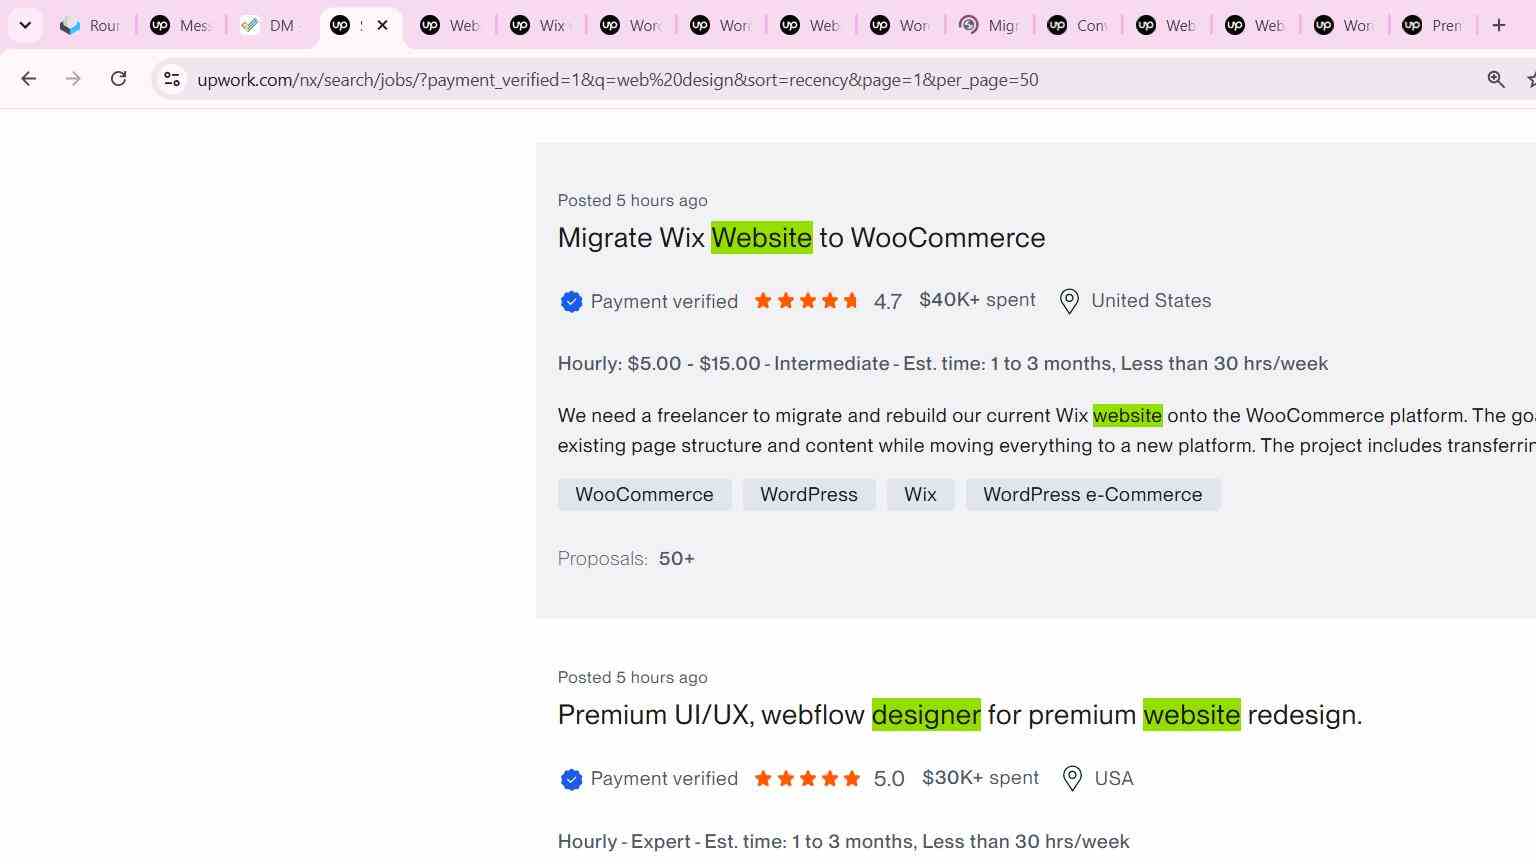Select the WooCommerce skill tag
1536x864 pixels.
click(x=644, y=495)
